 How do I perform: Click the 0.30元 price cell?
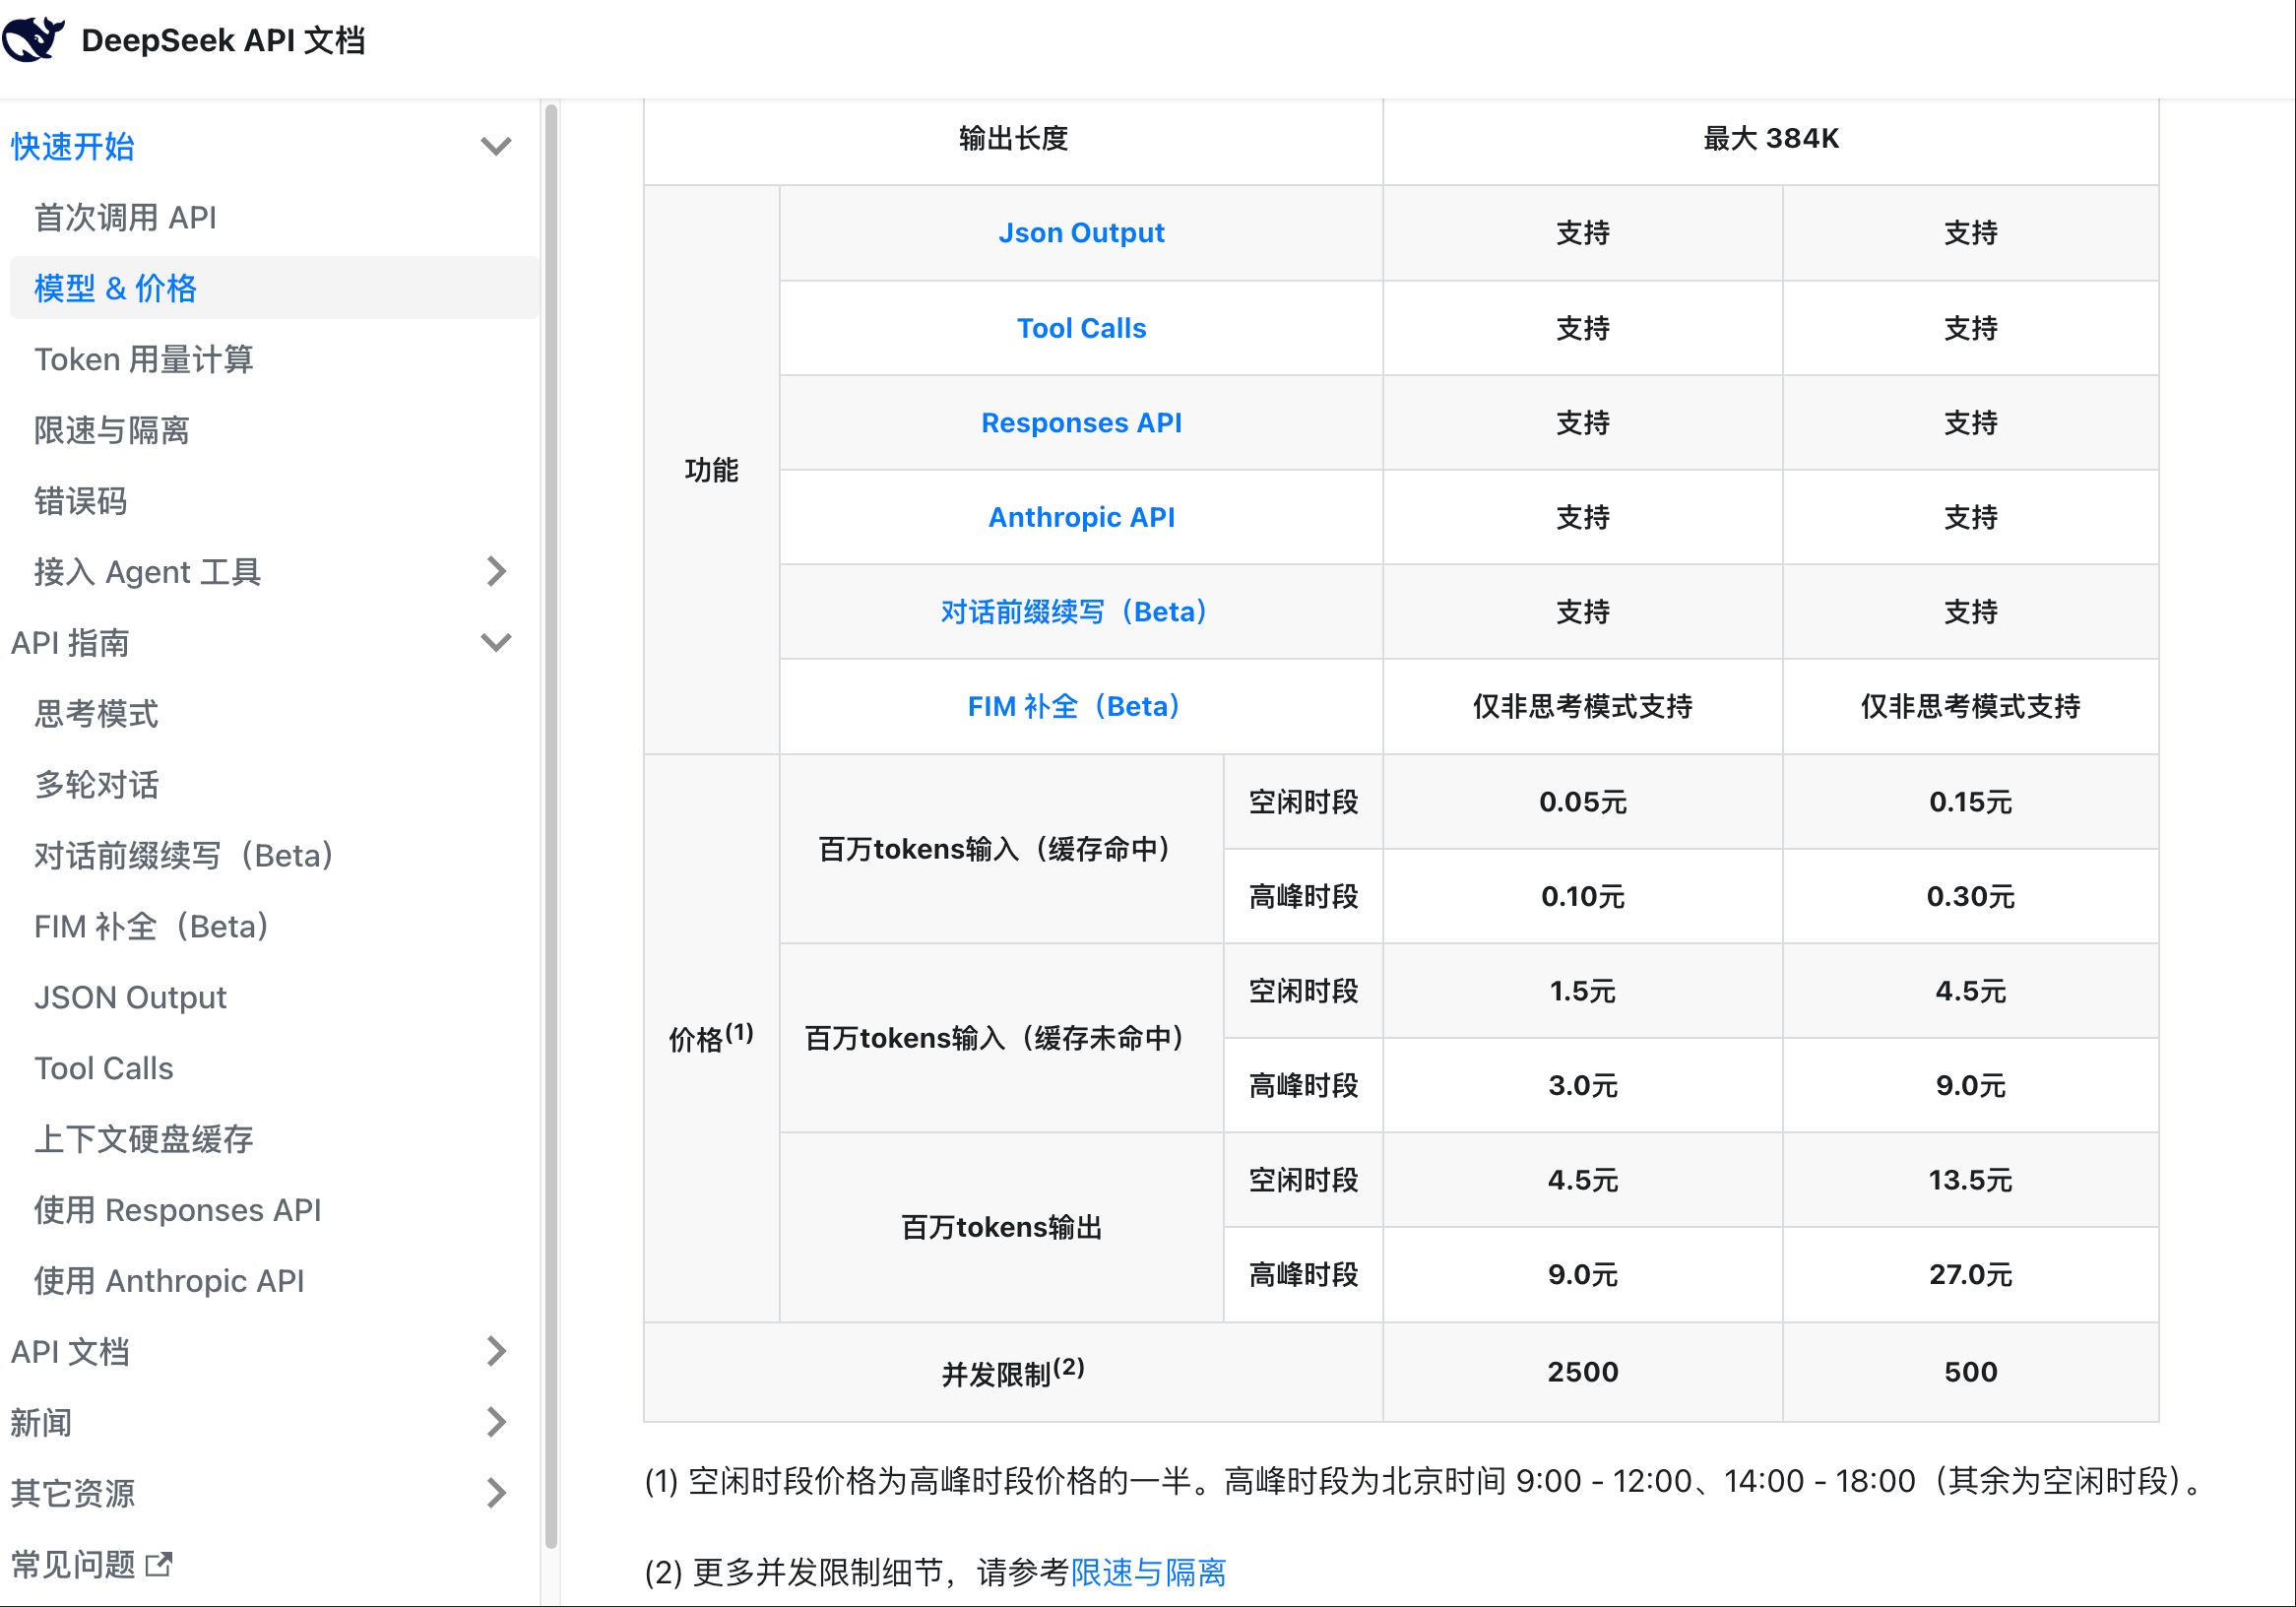tap(1970, 896)
